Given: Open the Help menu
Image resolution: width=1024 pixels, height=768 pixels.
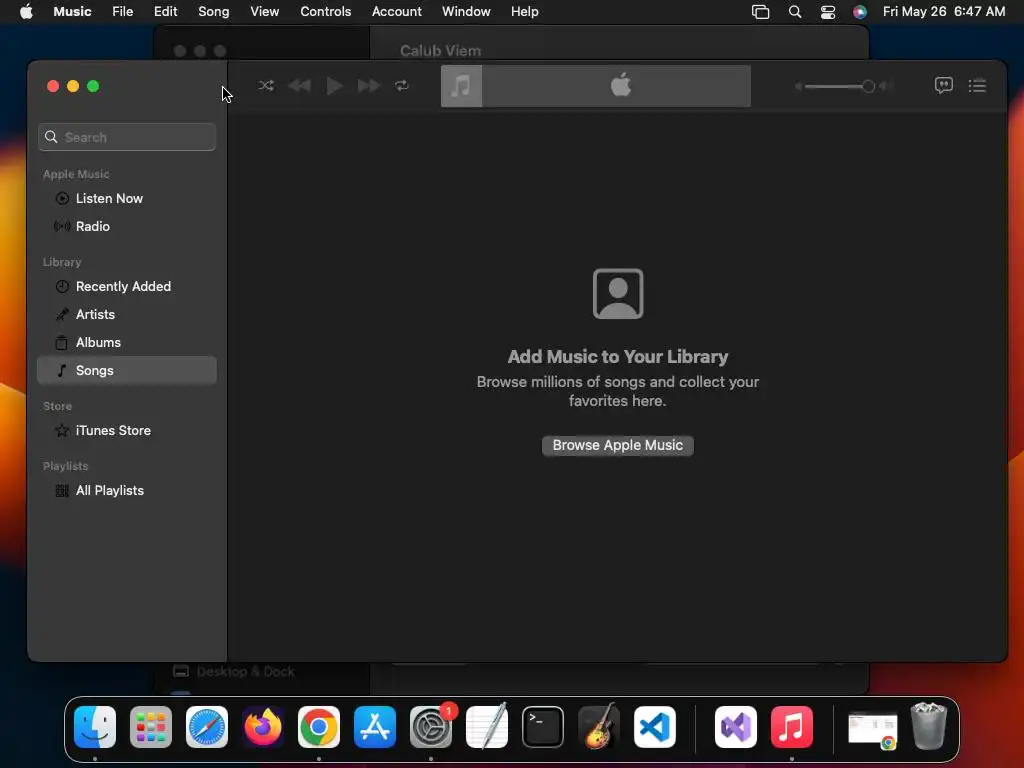Looking at the screenshot, I should click(x=524, y=12).
